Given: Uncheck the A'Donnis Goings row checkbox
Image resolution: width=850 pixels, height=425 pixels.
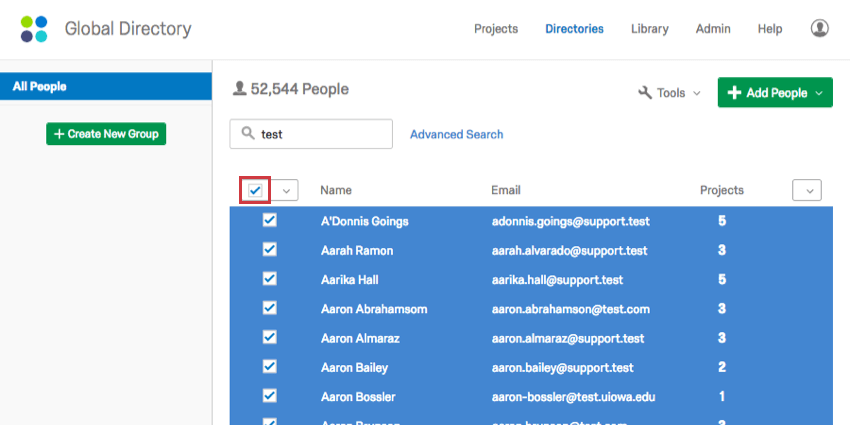Looking at the screenshot, I should [x=269, y=221].
